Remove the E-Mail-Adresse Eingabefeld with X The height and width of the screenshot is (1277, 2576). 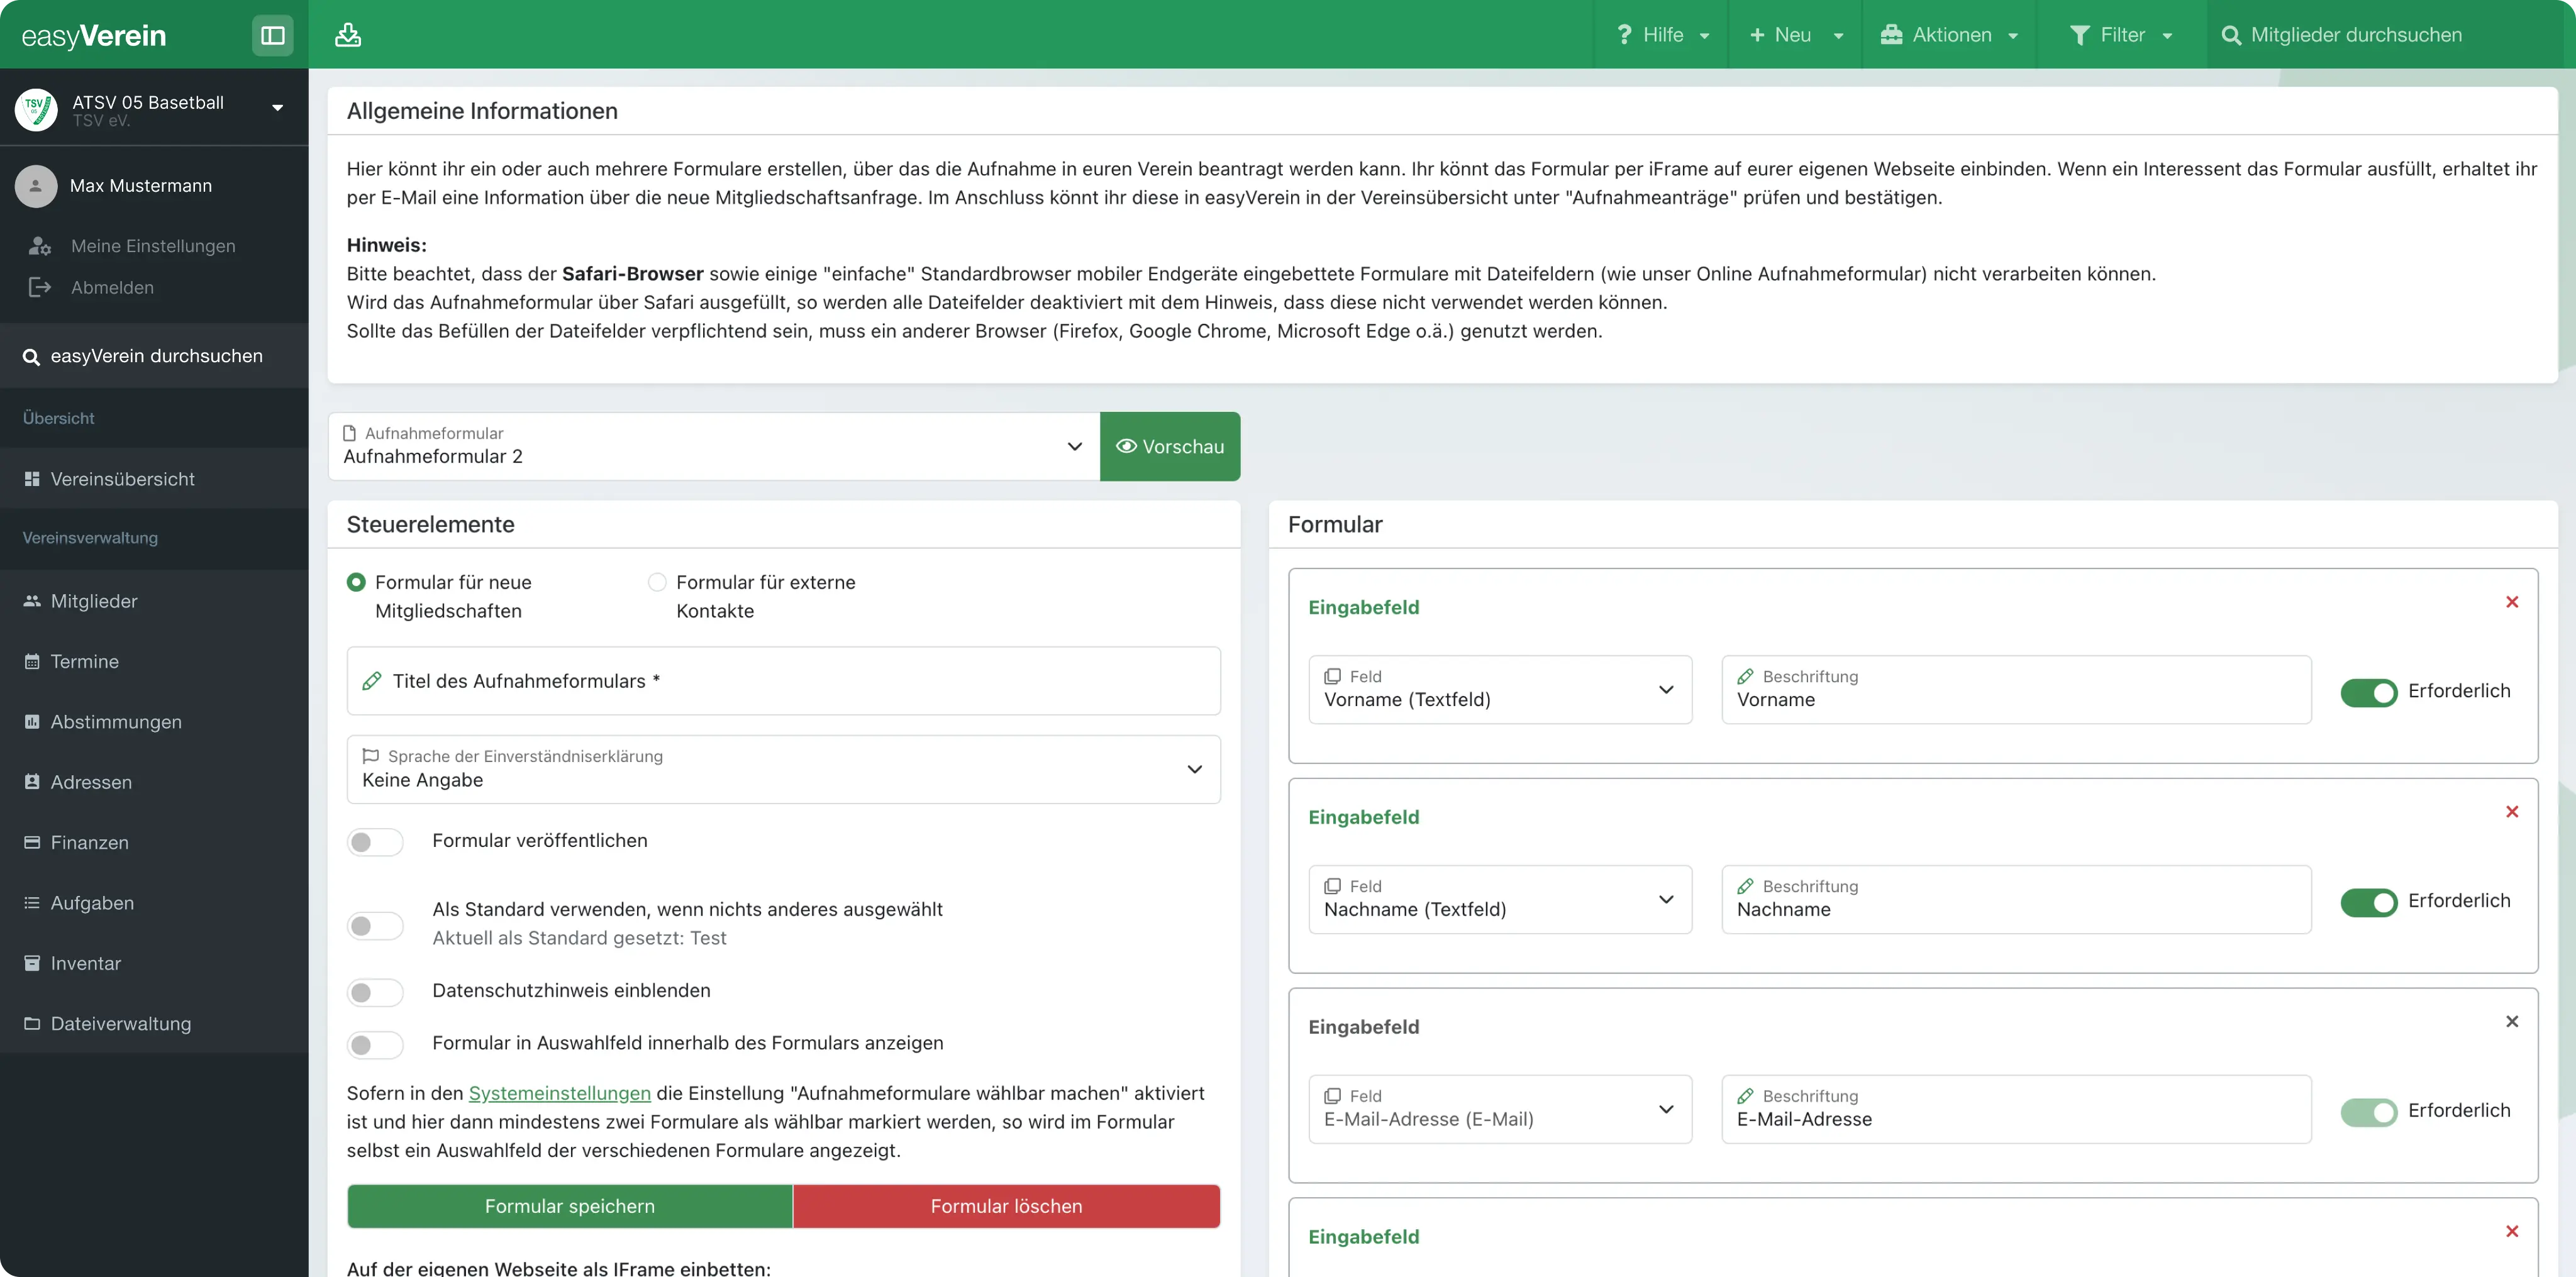pos(2512,1022)
